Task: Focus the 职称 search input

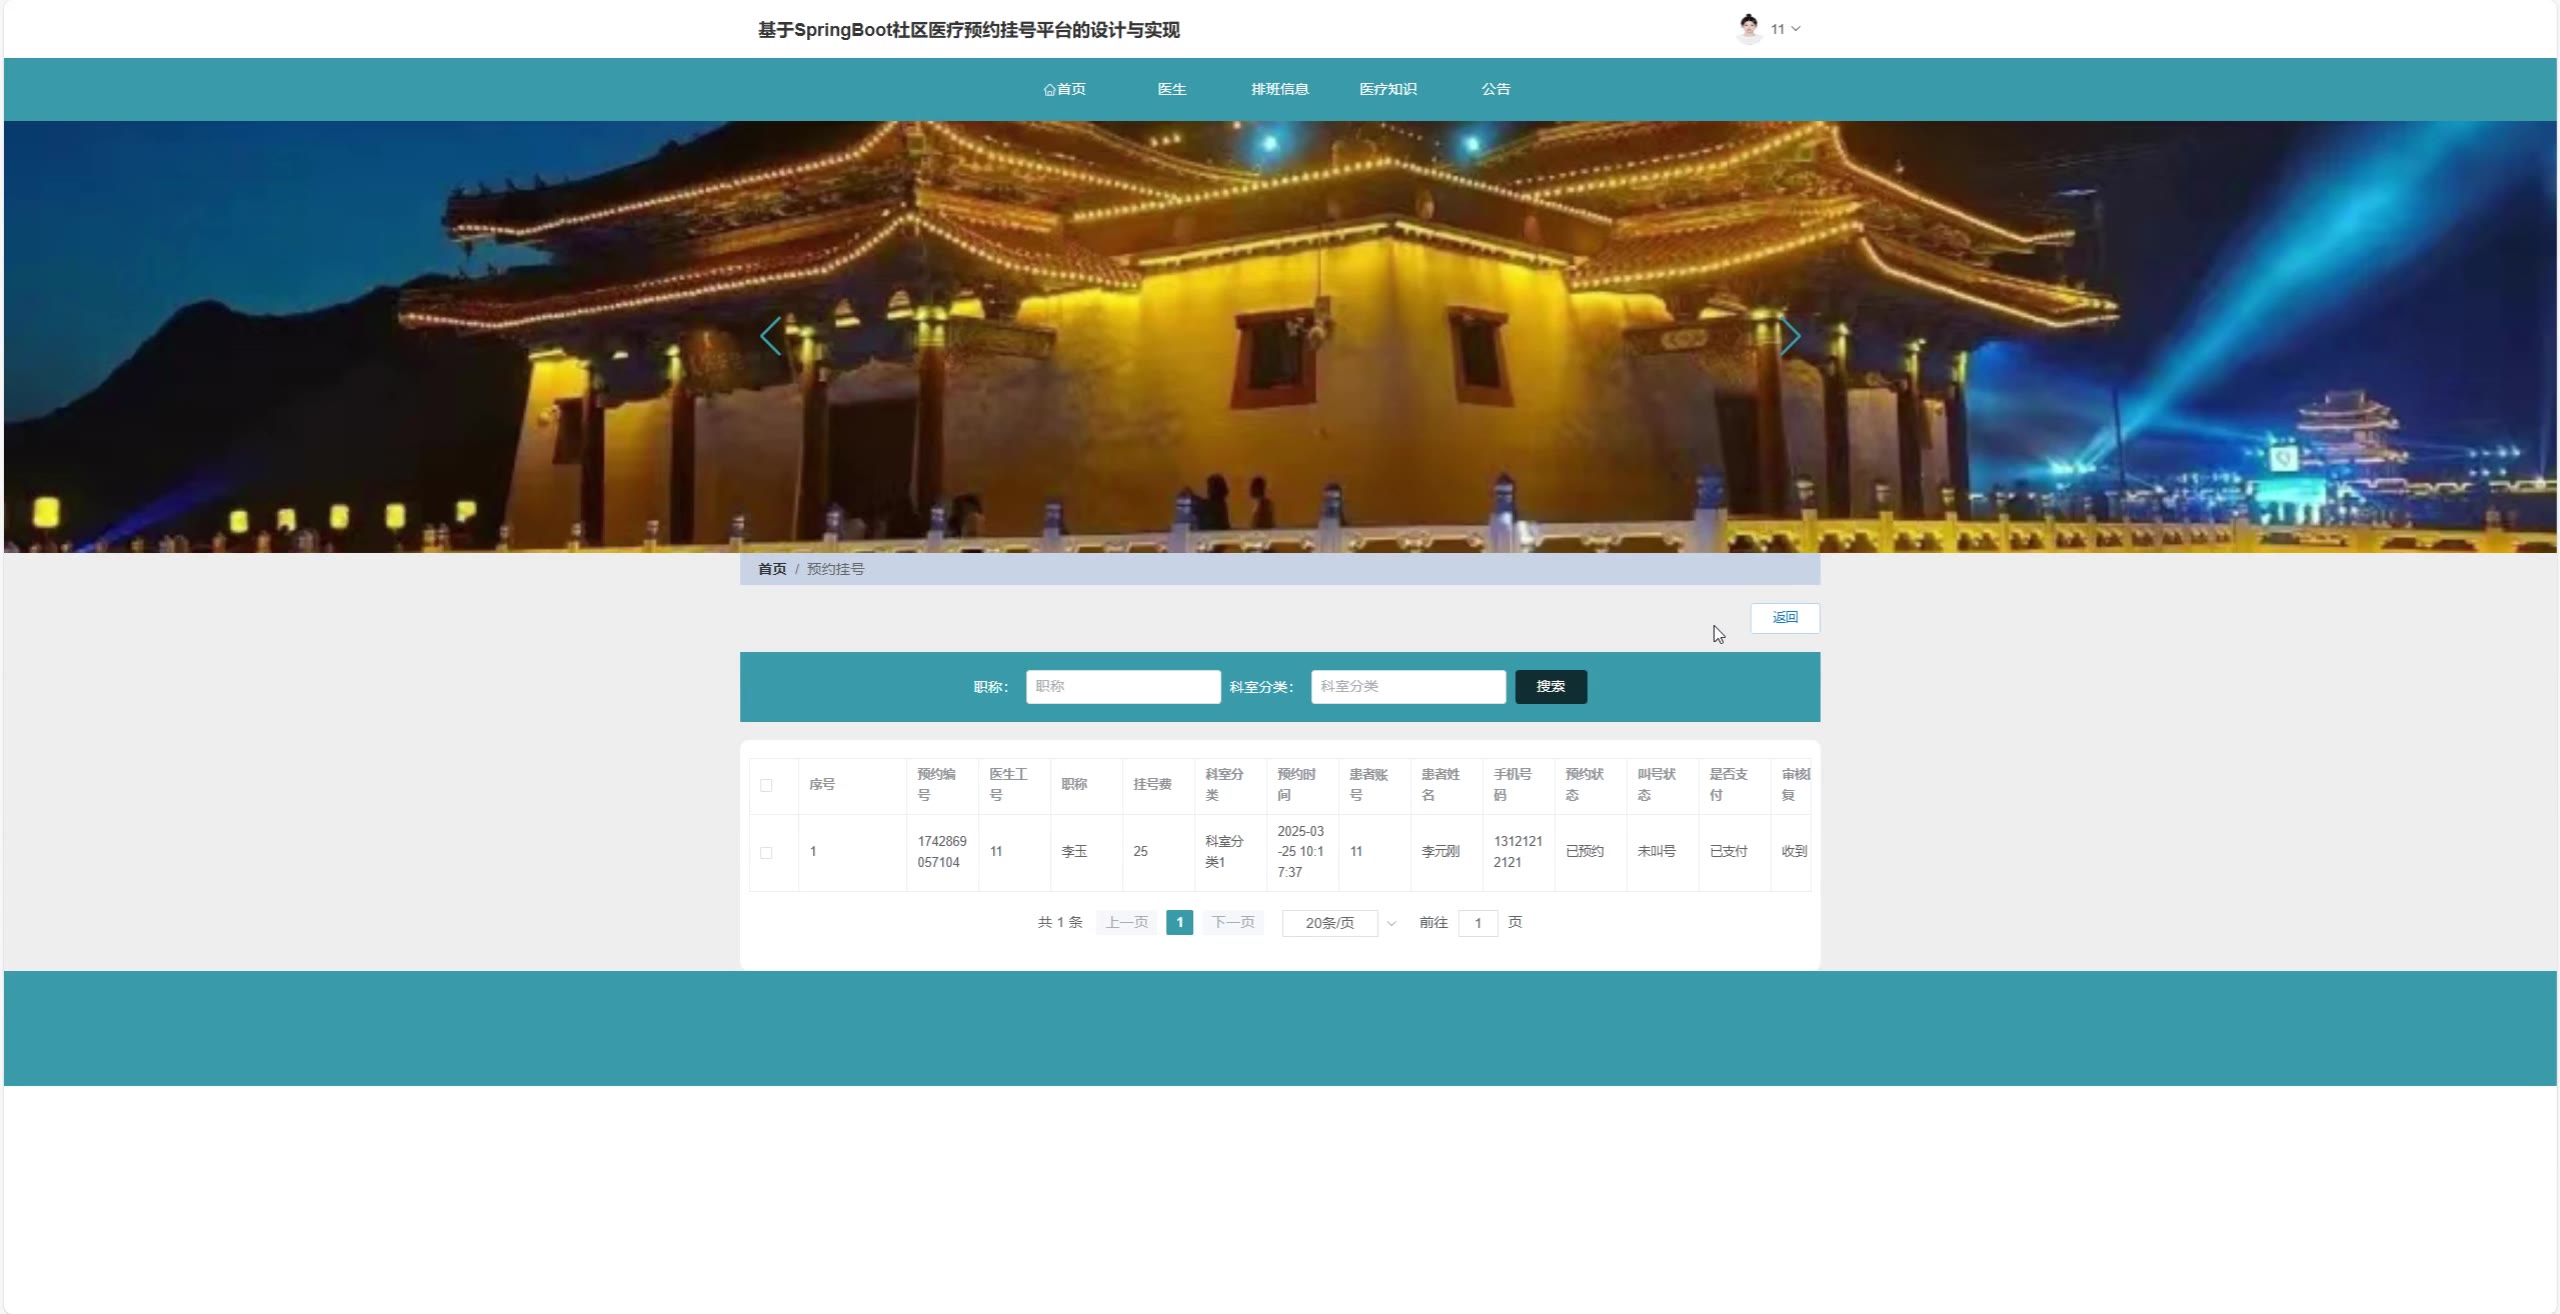Action: [1122, 687]
